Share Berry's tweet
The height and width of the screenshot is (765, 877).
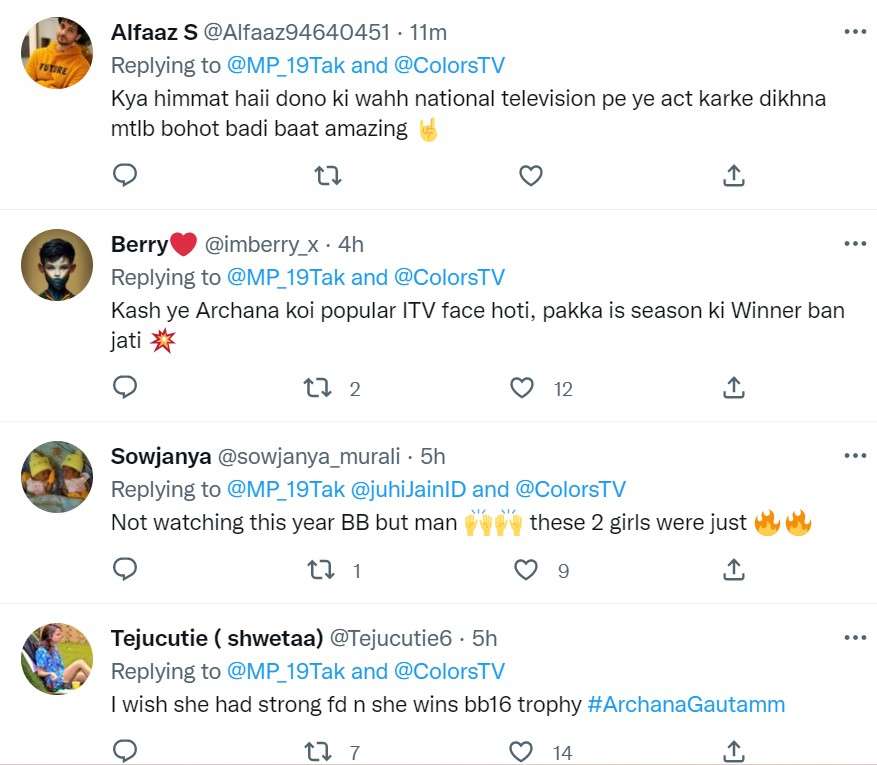coord(733,387)
